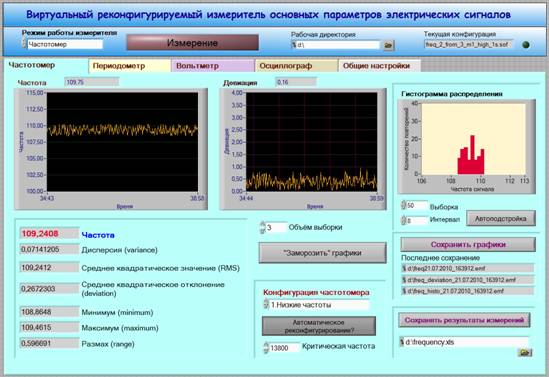This screenshot has width=549, height=377.
Task: Click the red frequency value 109,2408
Action: [x=49, y=233]
